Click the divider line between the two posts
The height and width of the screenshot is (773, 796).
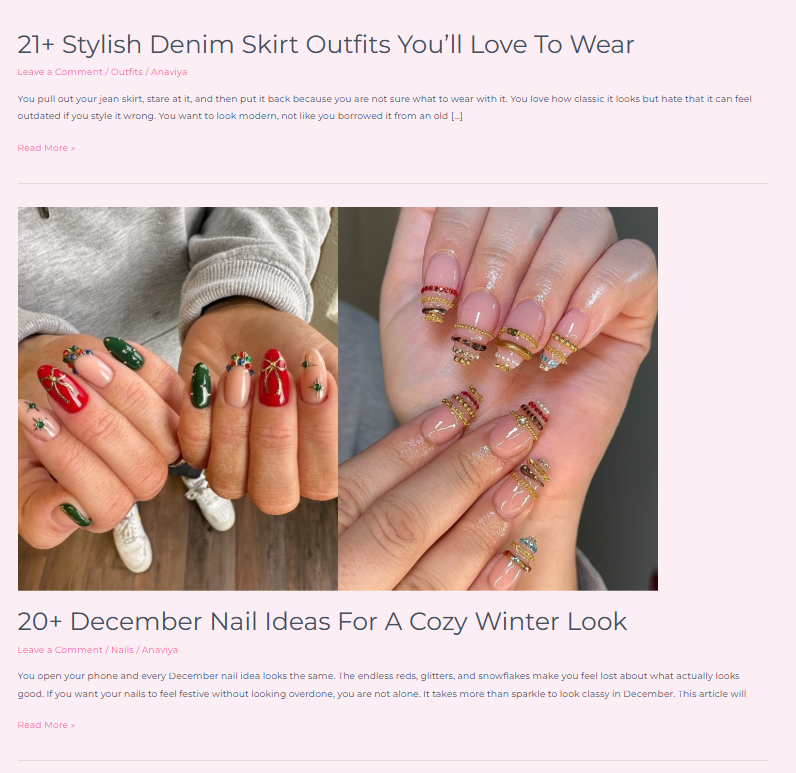tap(392, 183)
